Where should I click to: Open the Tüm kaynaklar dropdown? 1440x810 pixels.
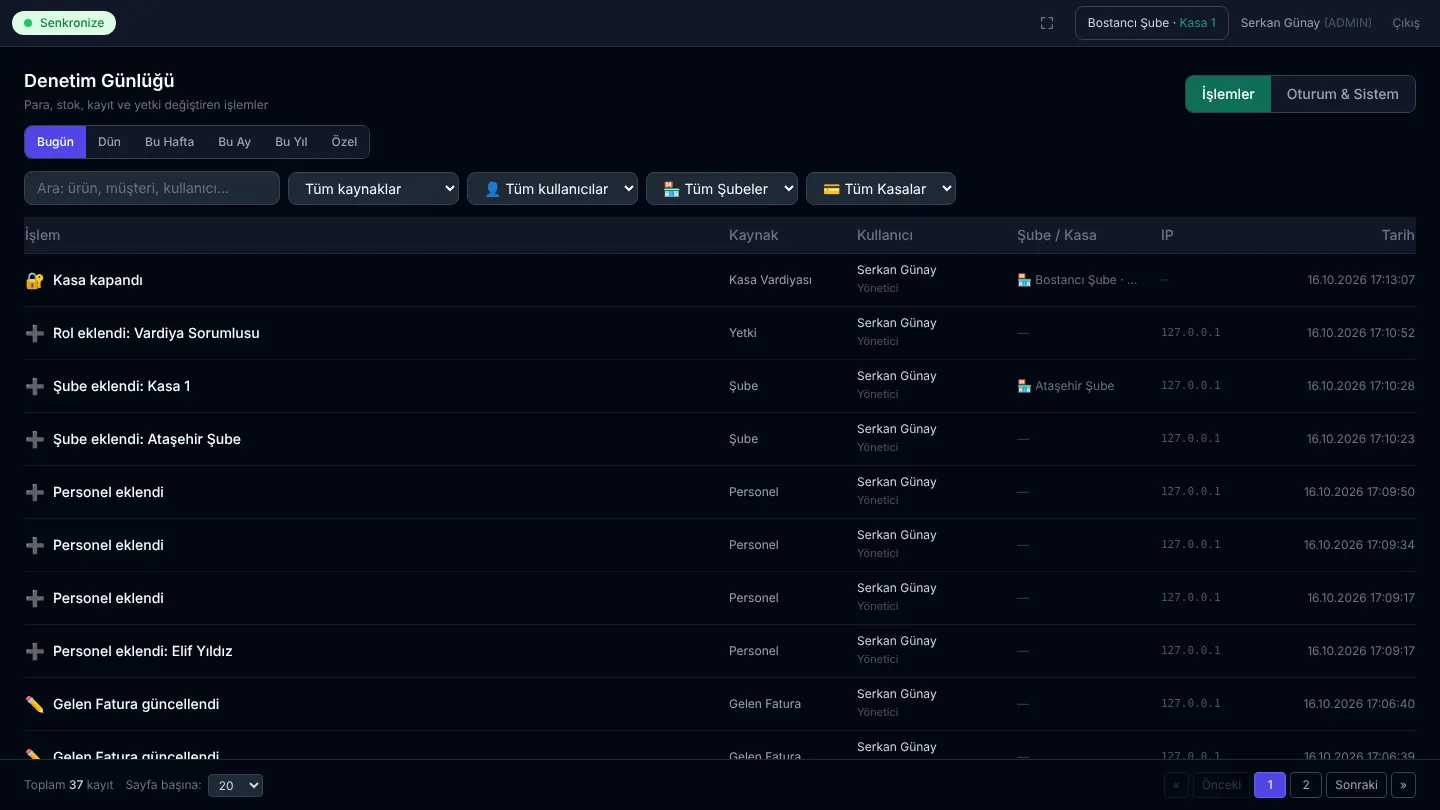pyautogui.click(x=373, y=189)
